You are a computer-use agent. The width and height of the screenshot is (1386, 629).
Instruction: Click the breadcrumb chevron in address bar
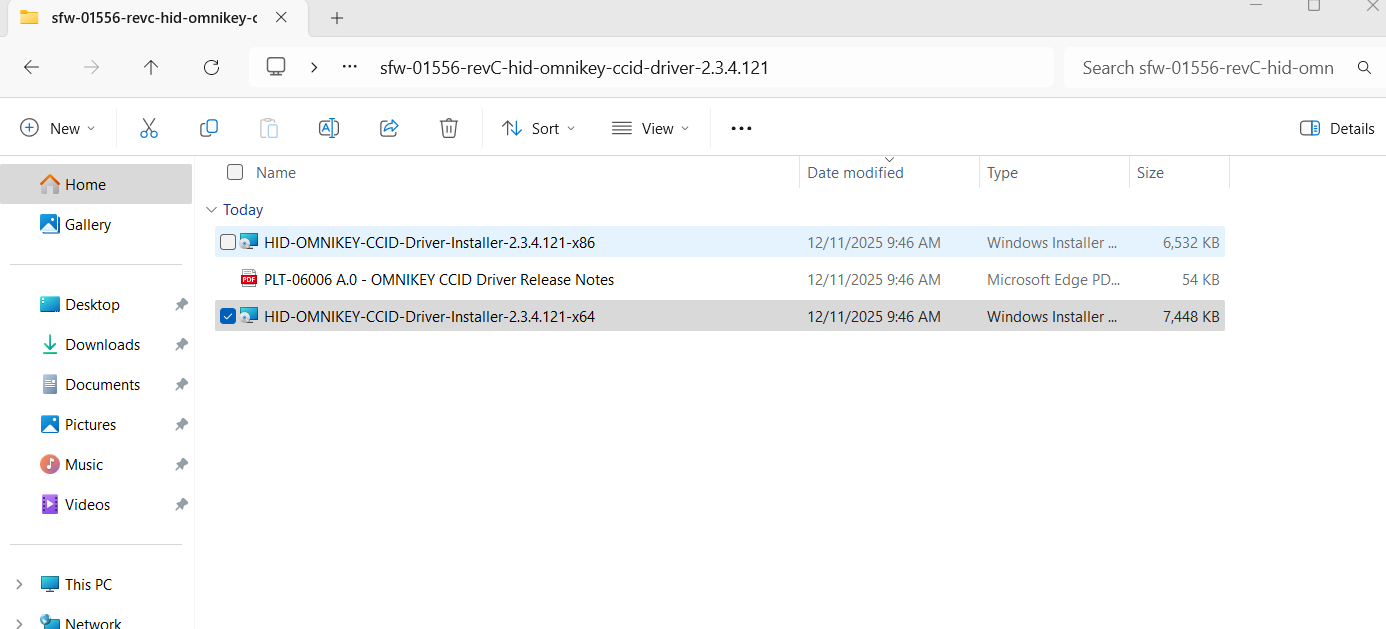click(314, 67)
